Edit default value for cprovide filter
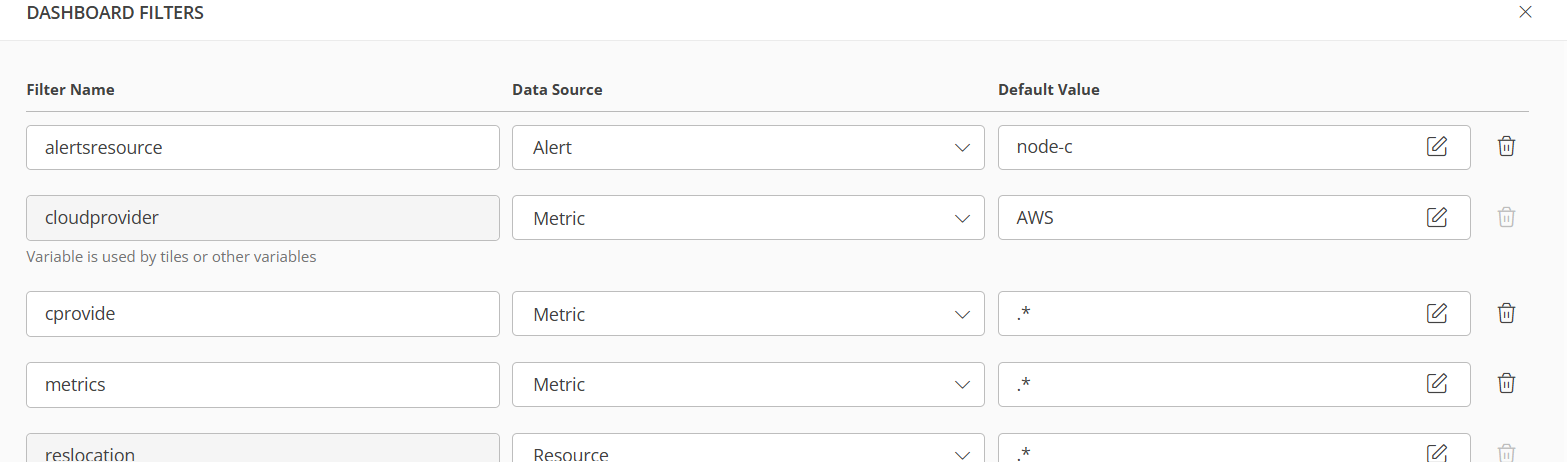Viewport: 1567px width, 462px height. [x=1436, y=313]
